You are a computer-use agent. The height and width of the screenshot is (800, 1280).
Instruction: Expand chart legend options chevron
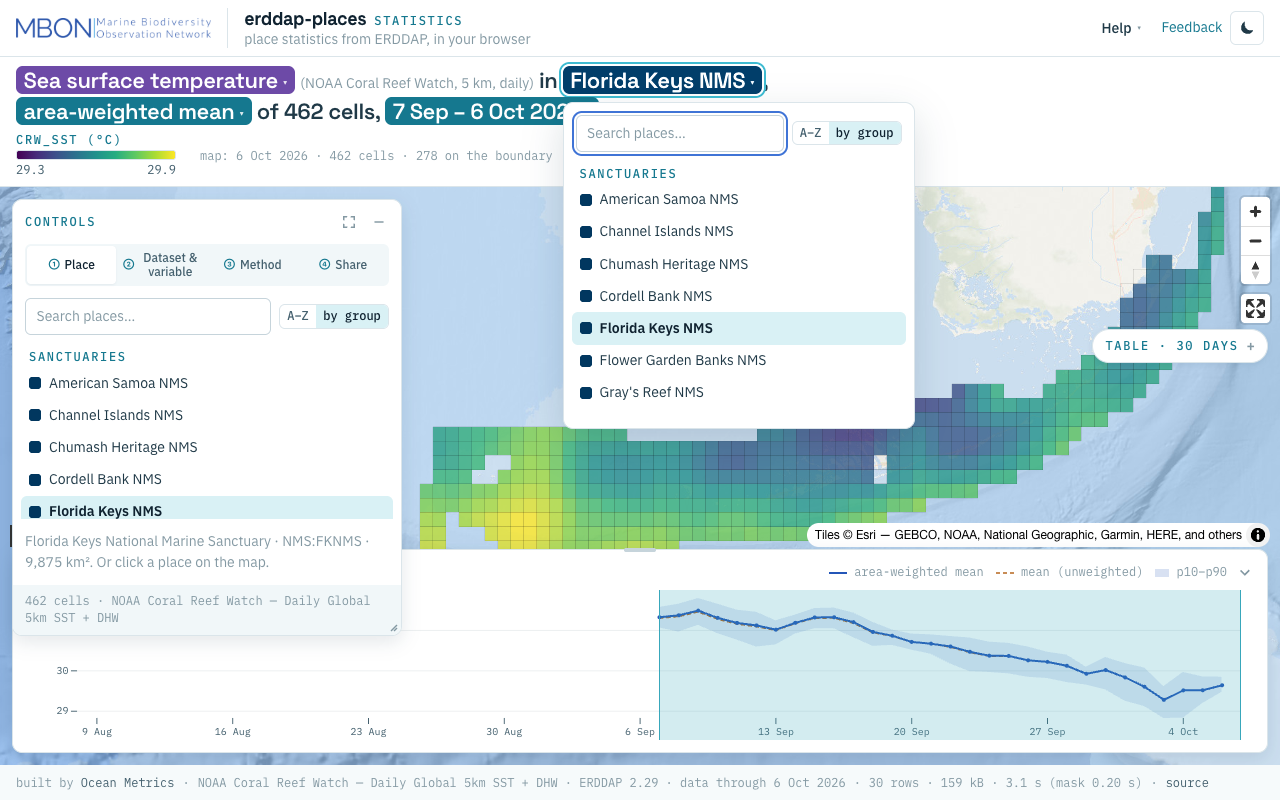click(1245, 573)
